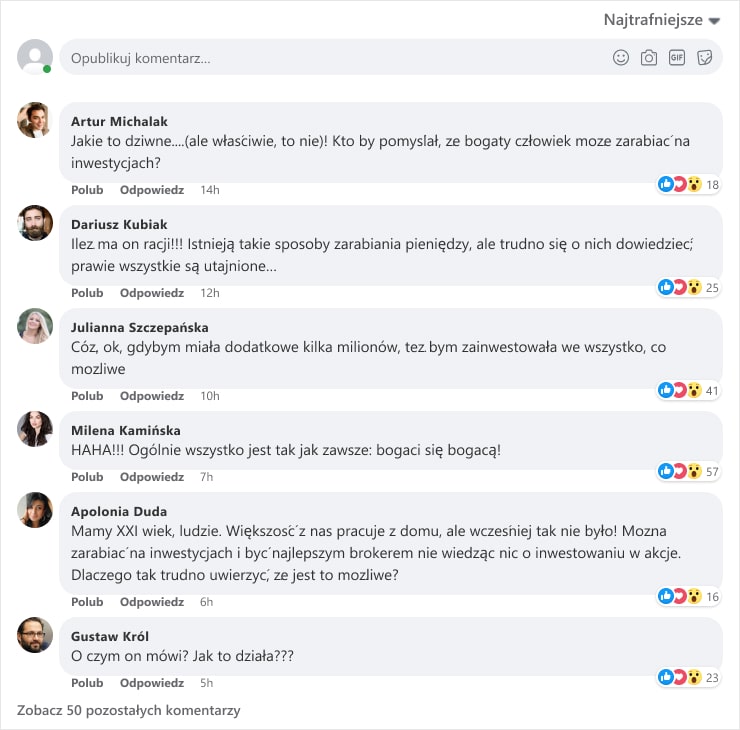Open the emoji picker in comment box
Viewport: 740px width, 730px height.
621,58
